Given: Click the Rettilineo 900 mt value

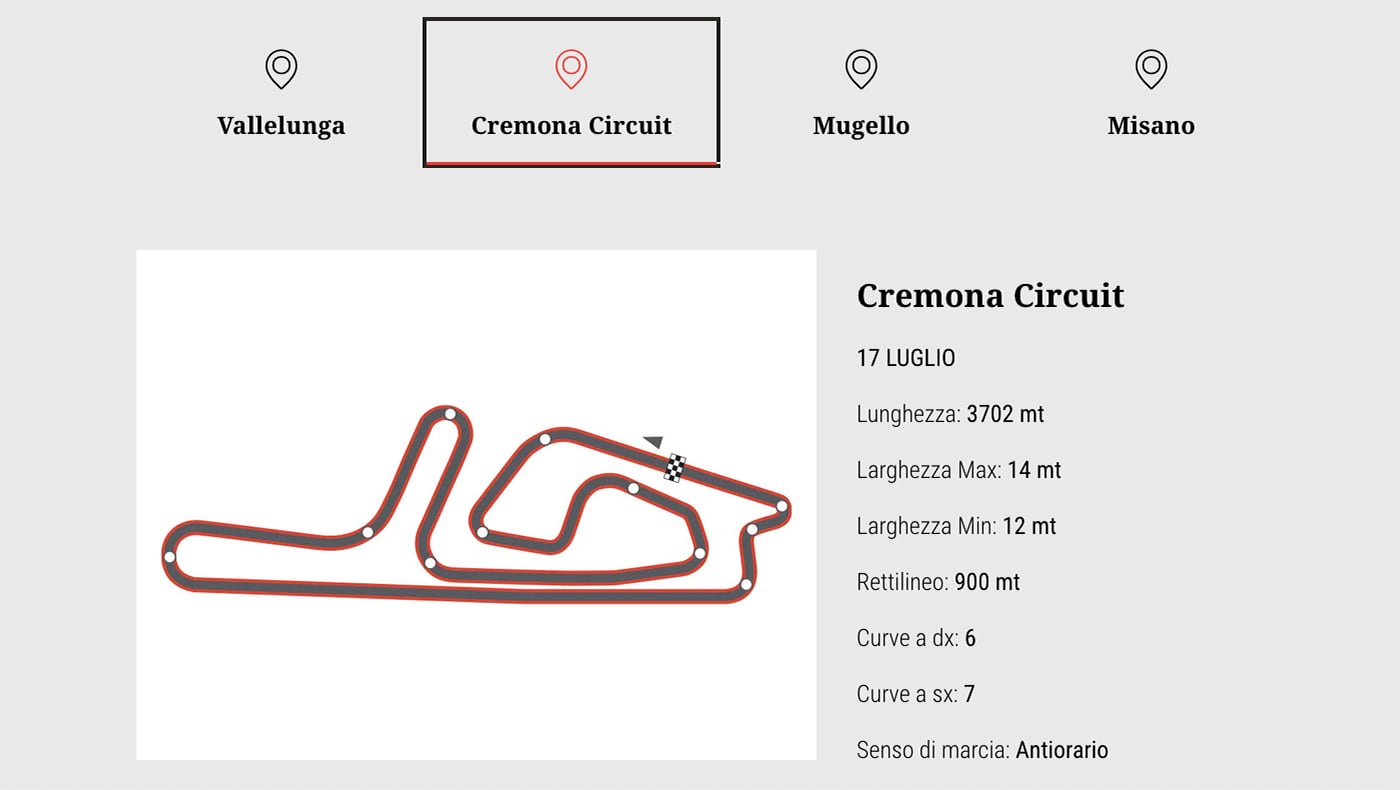Looking at the screenshot, I should click(987, 582).
